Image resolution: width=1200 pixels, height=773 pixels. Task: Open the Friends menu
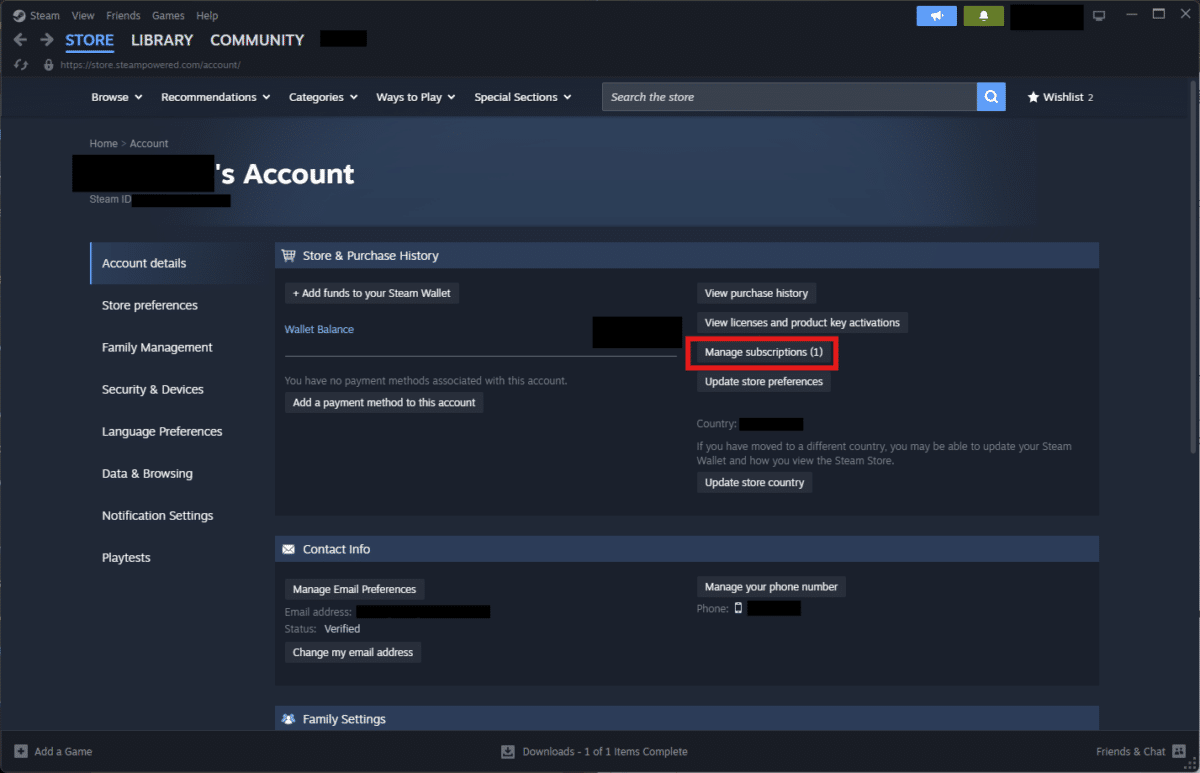click(x=123, y=16)
